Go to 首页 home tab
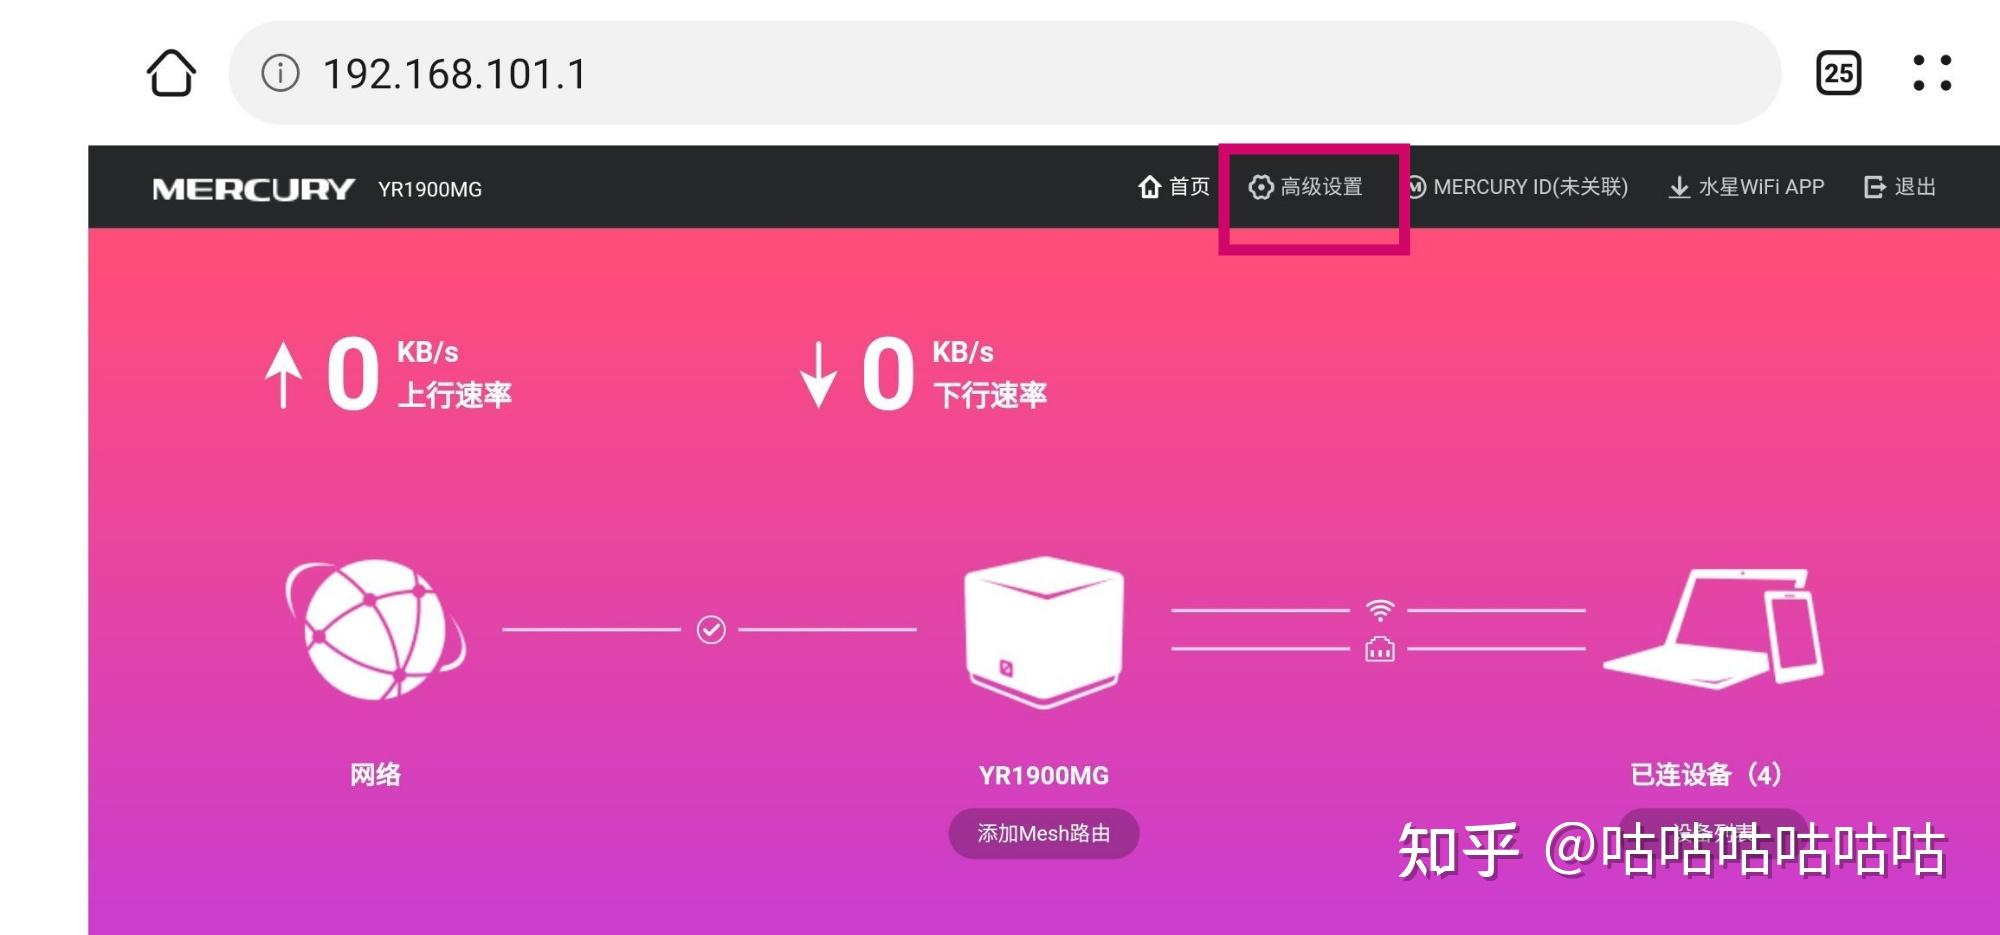Viewport: 2000px width, 935px height. tap(1174, 187)
